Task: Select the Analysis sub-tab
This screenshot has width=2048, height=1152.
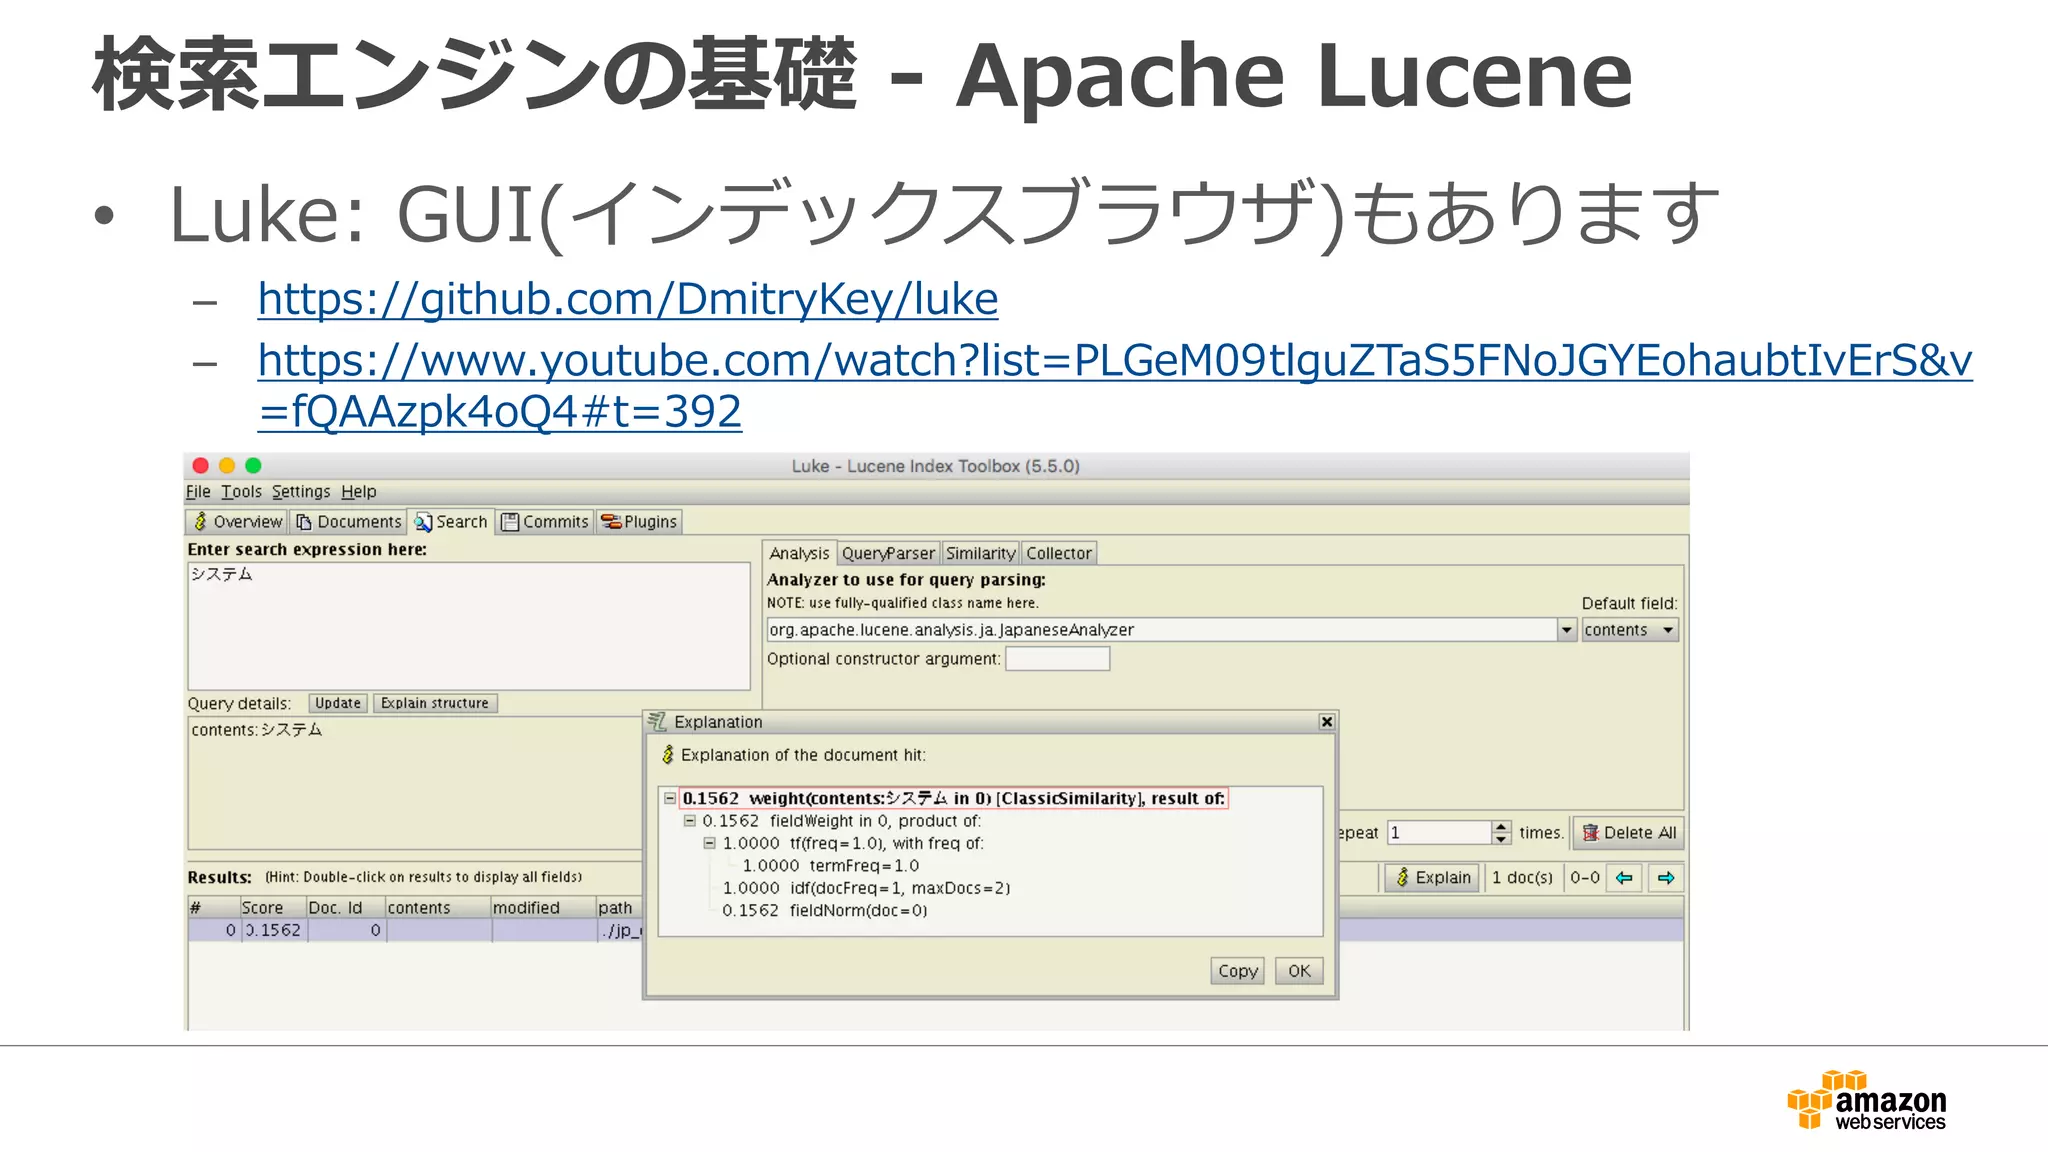Action: tap(799, 553)
